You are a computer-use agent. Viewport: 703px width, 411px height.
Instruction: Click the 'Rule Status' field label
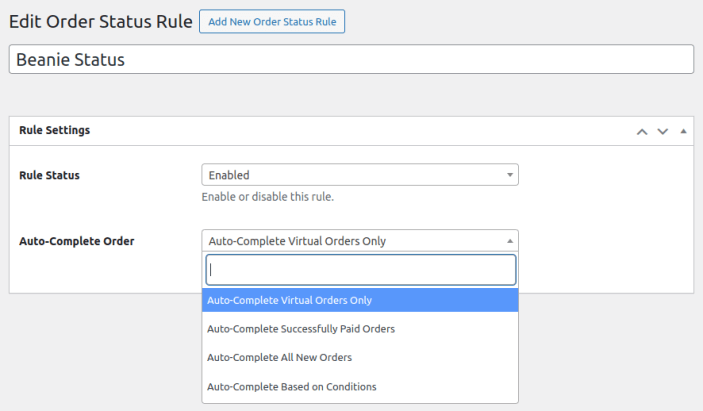(50, 175)
